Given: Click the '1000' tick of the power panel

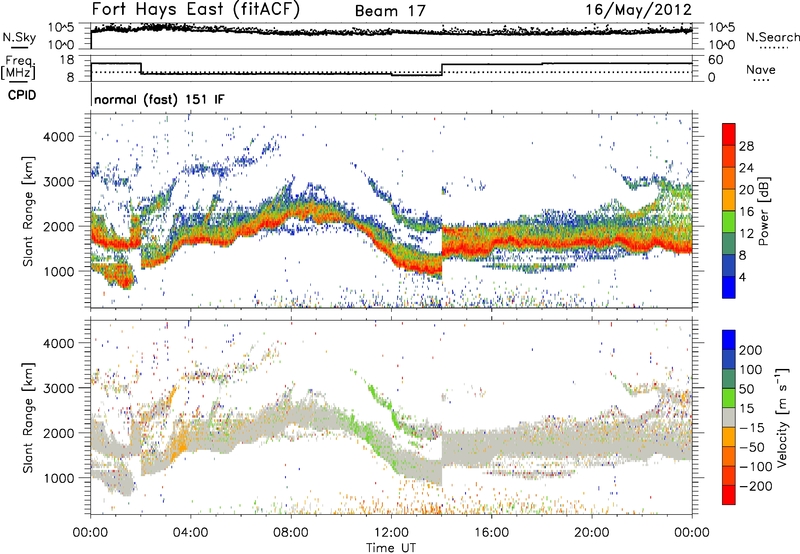Looking at the screenshot, I should point(59,271).
